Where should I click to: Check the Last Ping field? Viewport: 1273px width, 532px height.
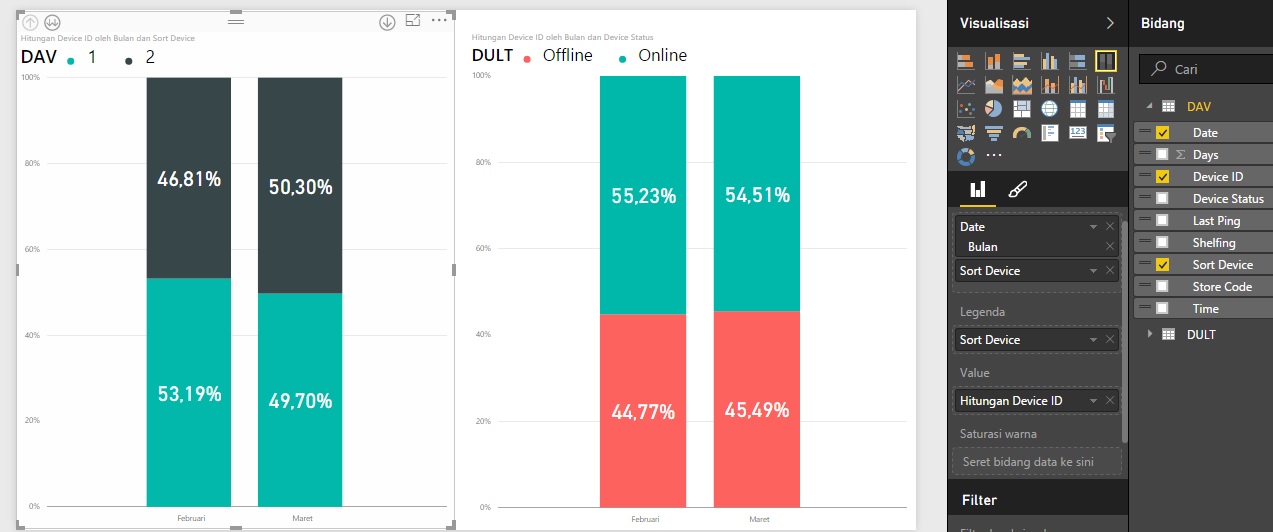click(1162, 221)
